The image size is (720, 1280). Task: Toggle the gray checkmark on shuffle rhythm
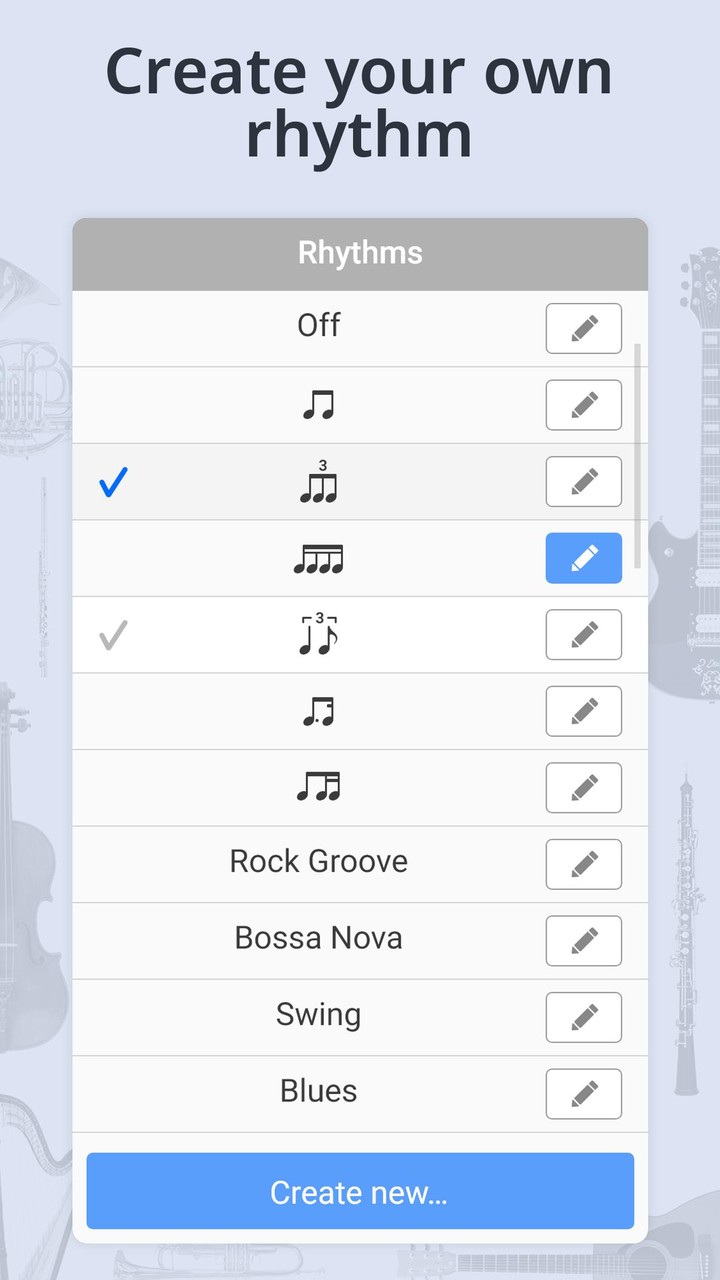[114, 635]
